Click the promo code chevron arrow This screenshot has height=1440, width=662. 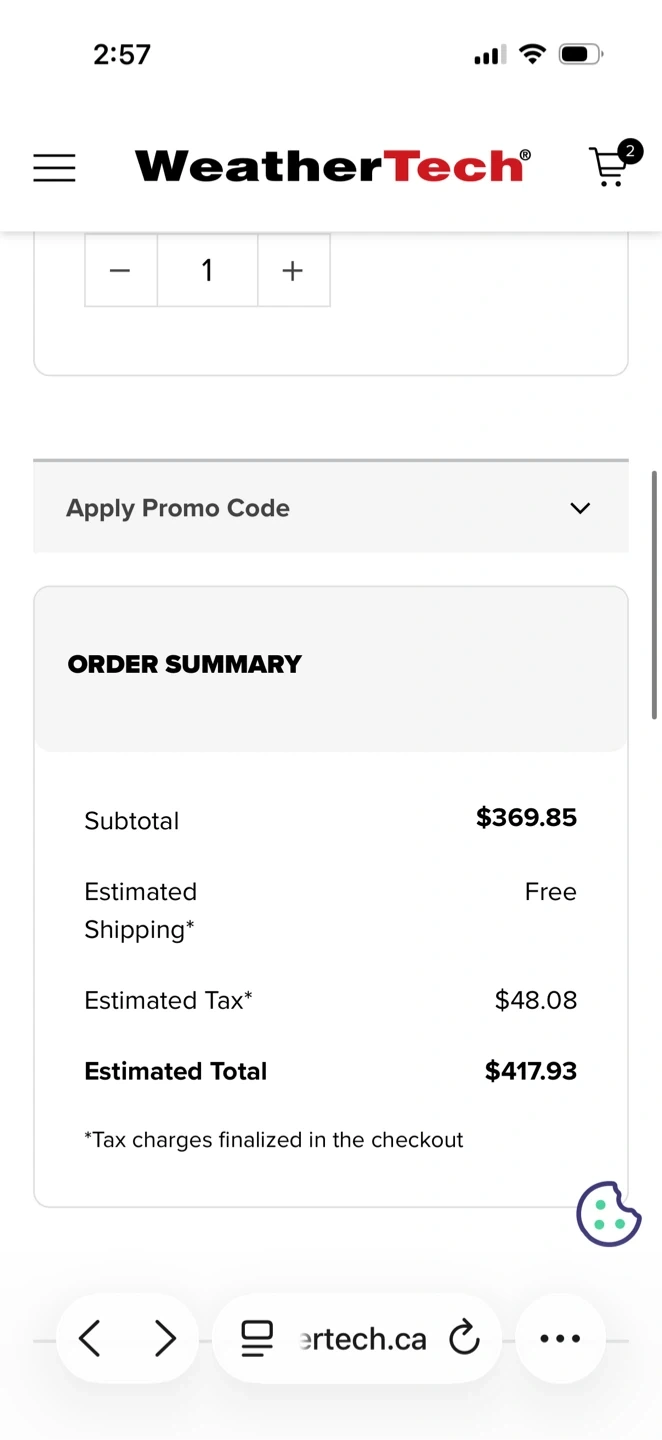pyautogui.click(x=580, y=508)
